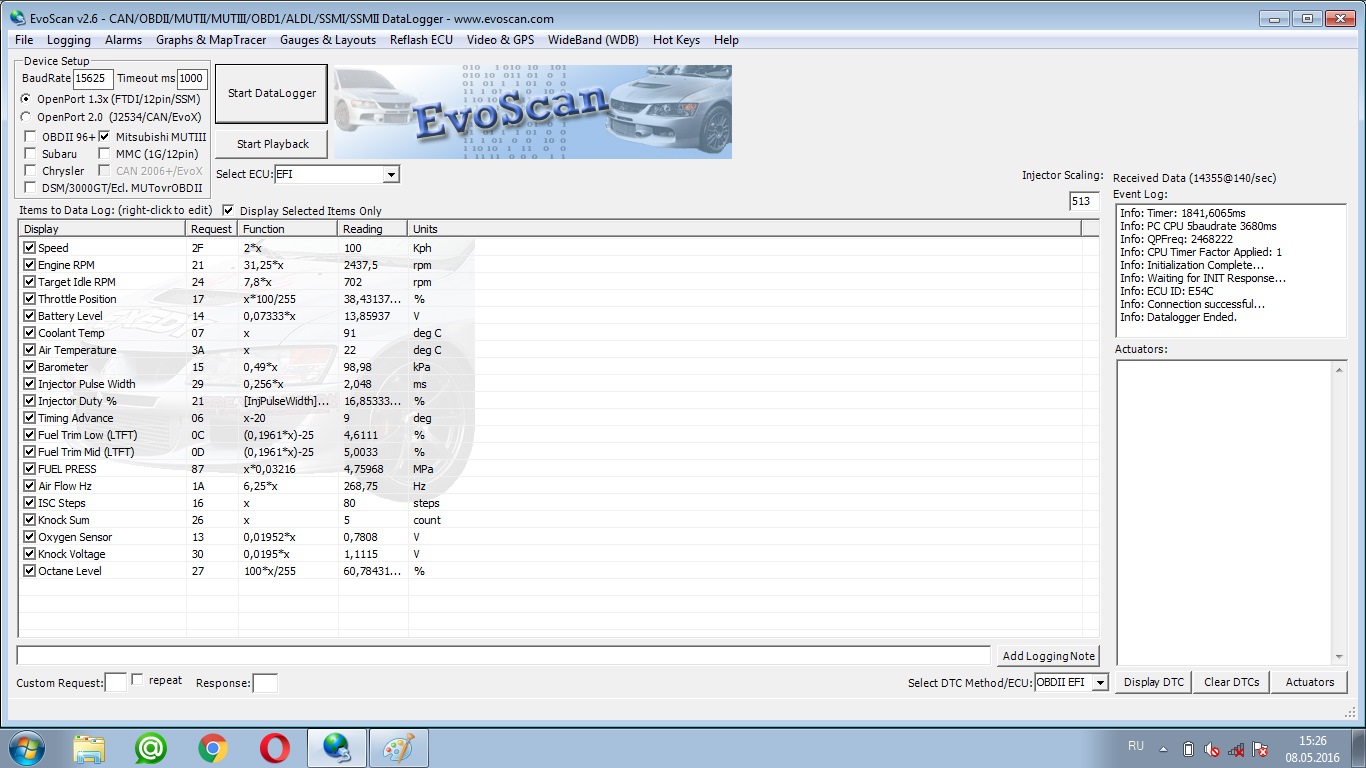Click the Custom Request input box
The width and height of the screenshot is (1366, 768).
(116, 683)
